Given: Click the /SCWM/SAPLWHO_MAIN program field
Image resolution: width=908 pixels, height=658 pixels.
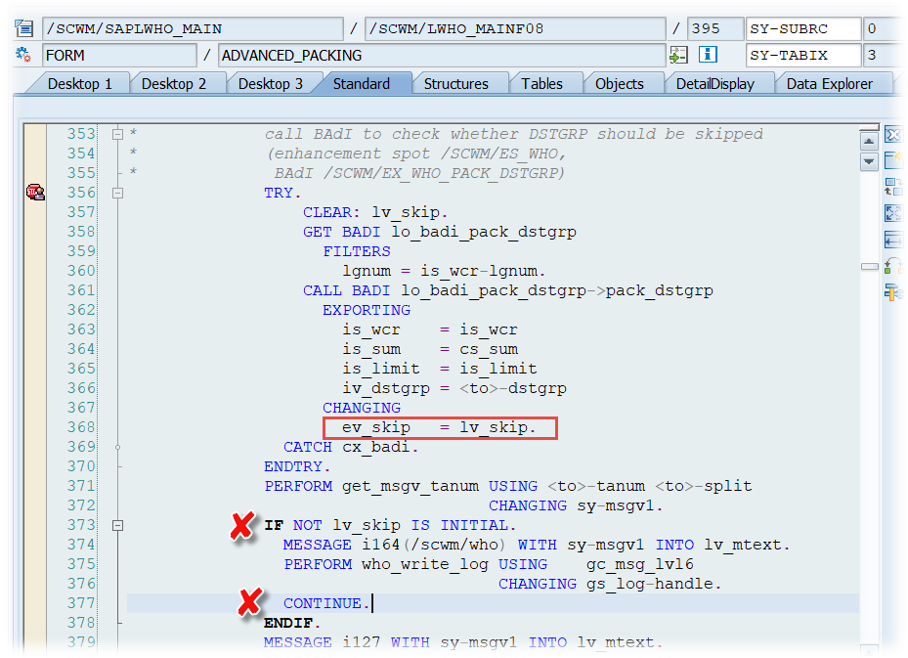Looking at the screenshot, I should coord(193,28).
